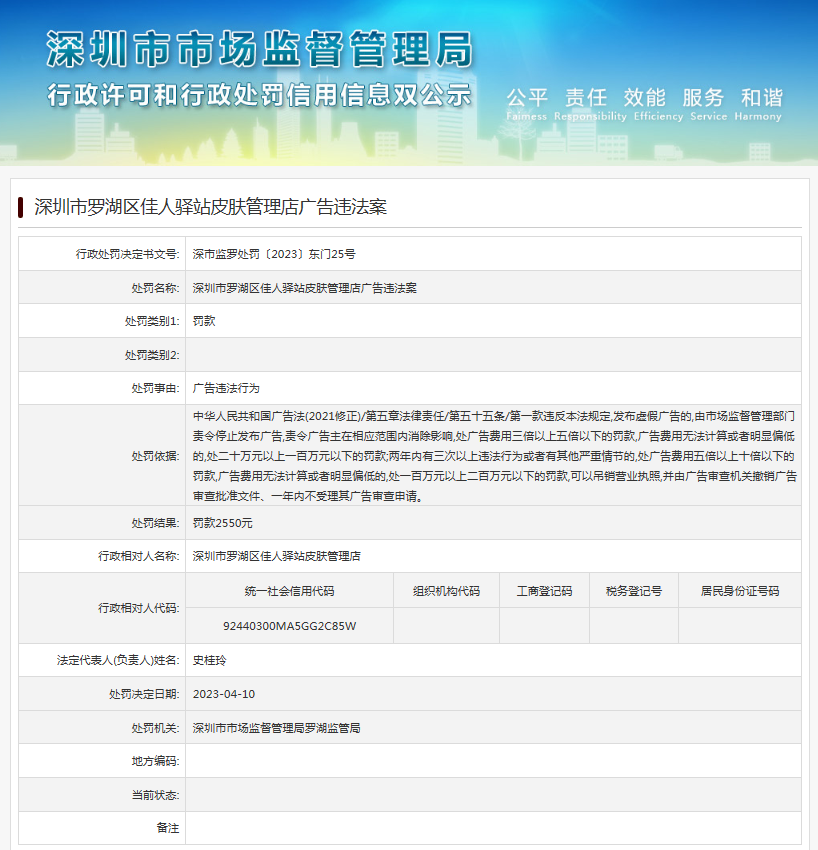Click the slogan word 和谐 Harmony
The image size is (818, 850).
point(758,104)
